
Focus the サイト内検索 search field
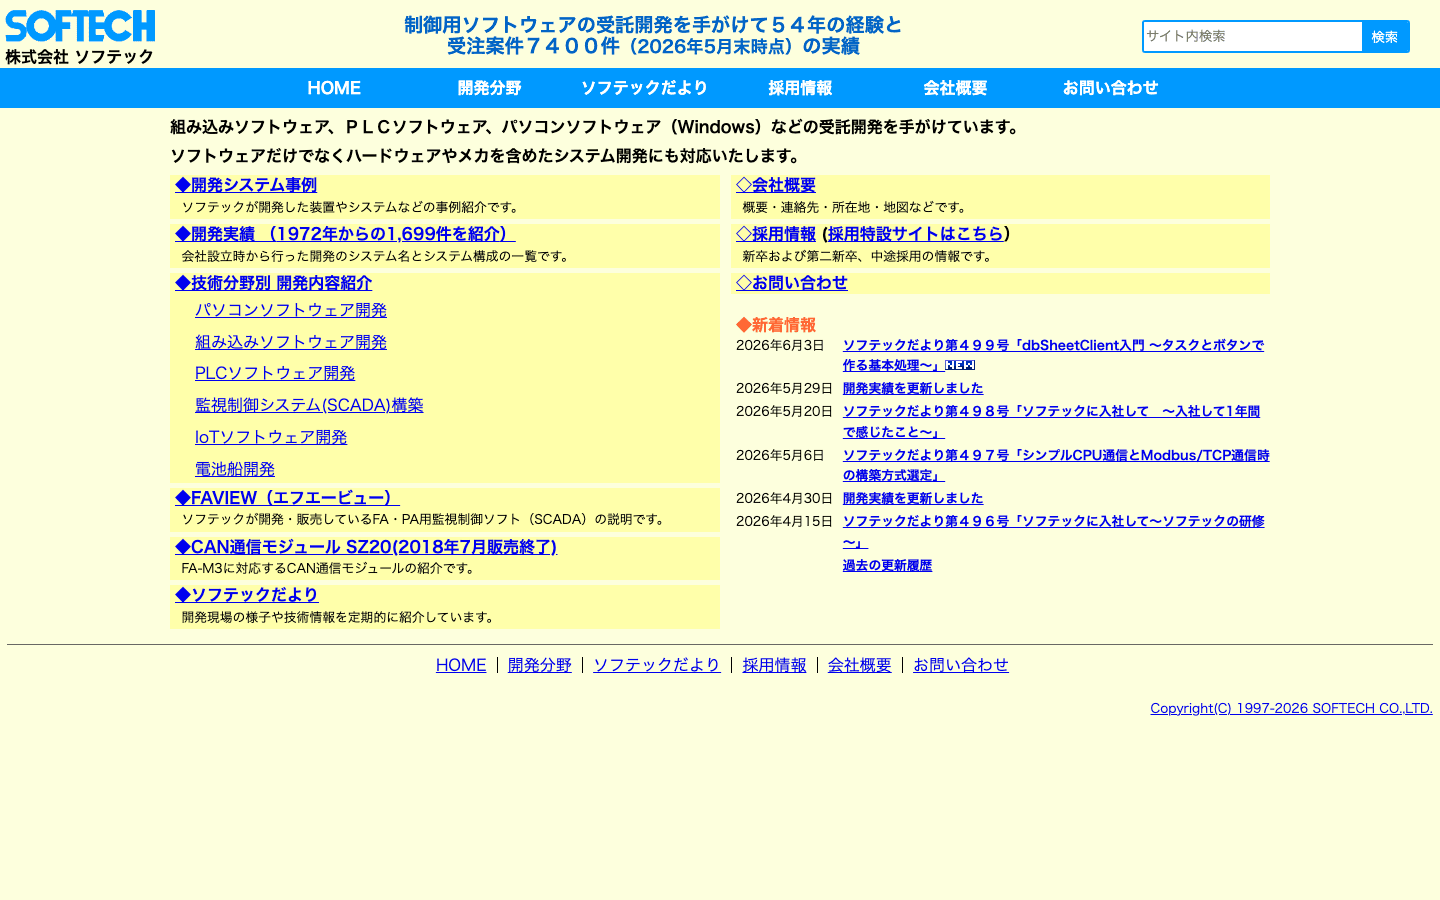pos(1252,36)
